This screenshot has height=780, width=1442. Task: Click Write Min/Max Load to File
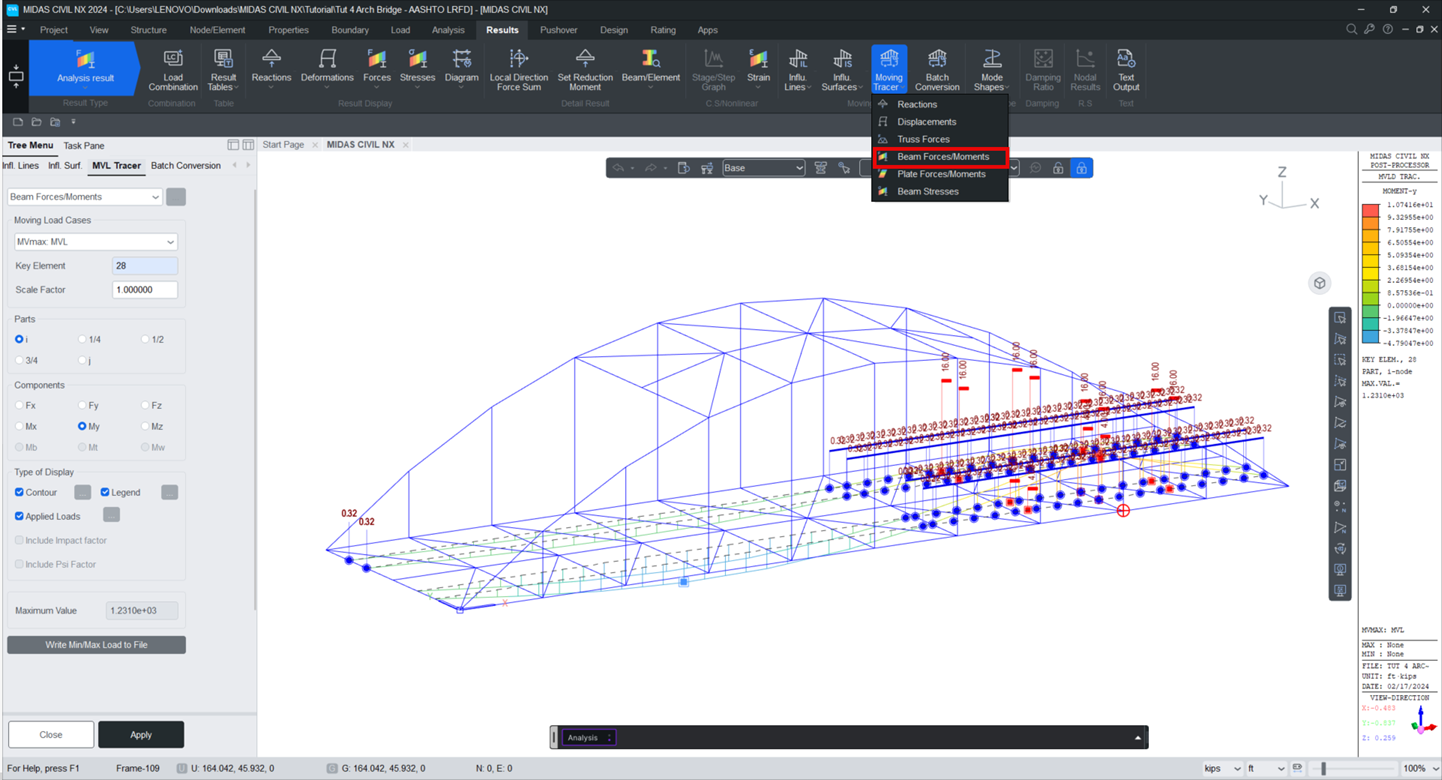point(96,645)
